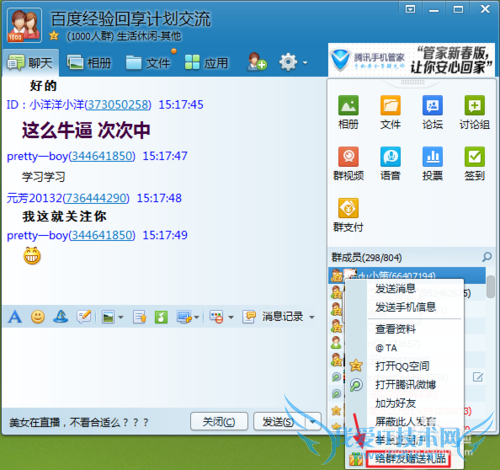
Task: Open the emoji smiley picker
Action: (x=38, y=317)
